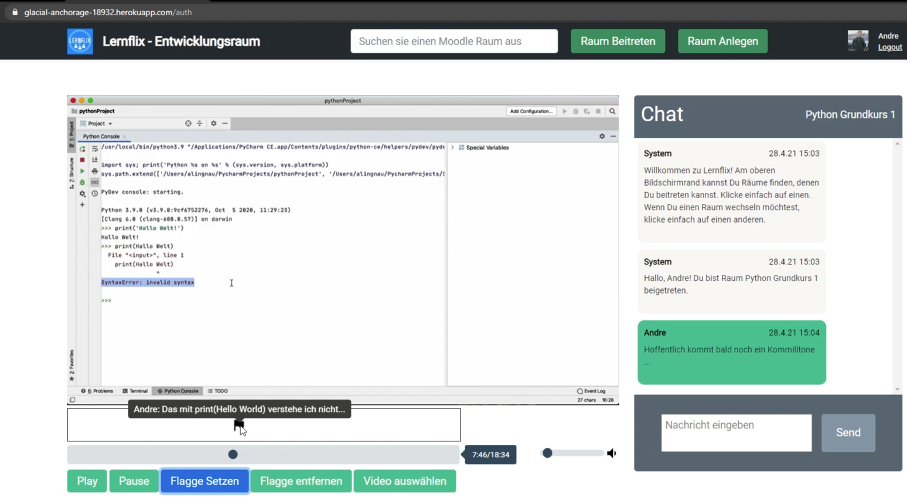Focus the Moodle Raum search field
Screen dimensions: 908x498
[454, 41]
